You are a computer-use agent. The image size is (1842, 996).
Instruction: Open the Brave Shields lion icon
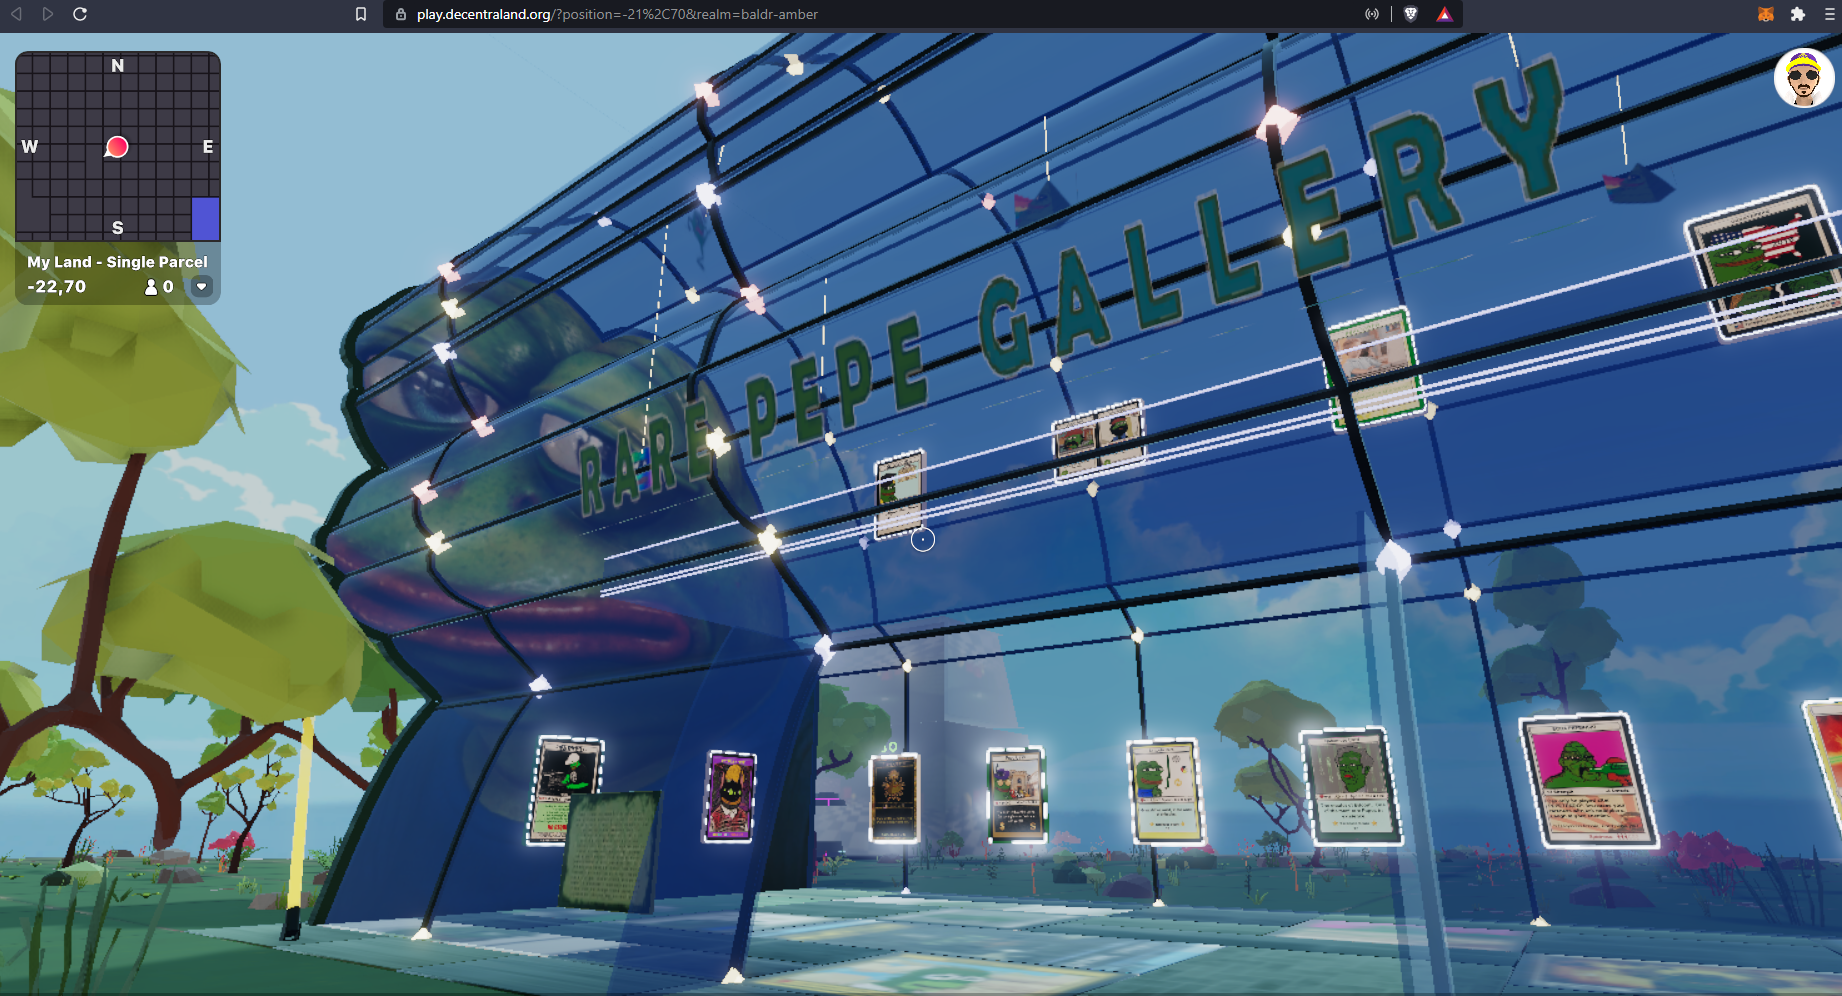click(1411, 14)
